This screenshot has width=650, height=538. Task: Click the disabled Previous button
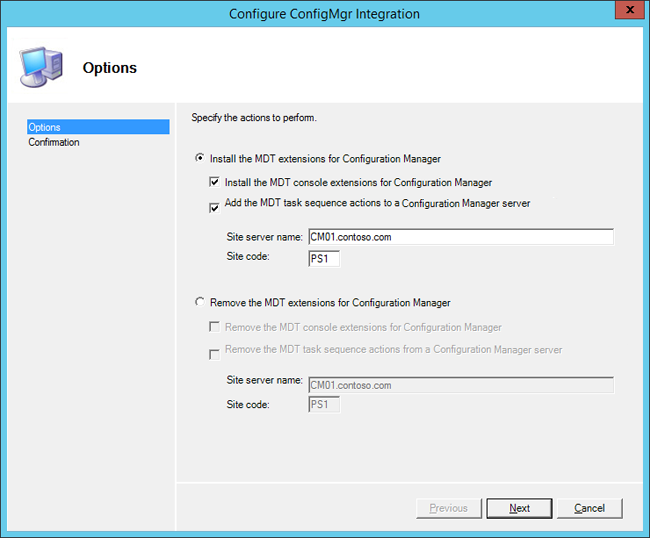[x=448, y=508]
